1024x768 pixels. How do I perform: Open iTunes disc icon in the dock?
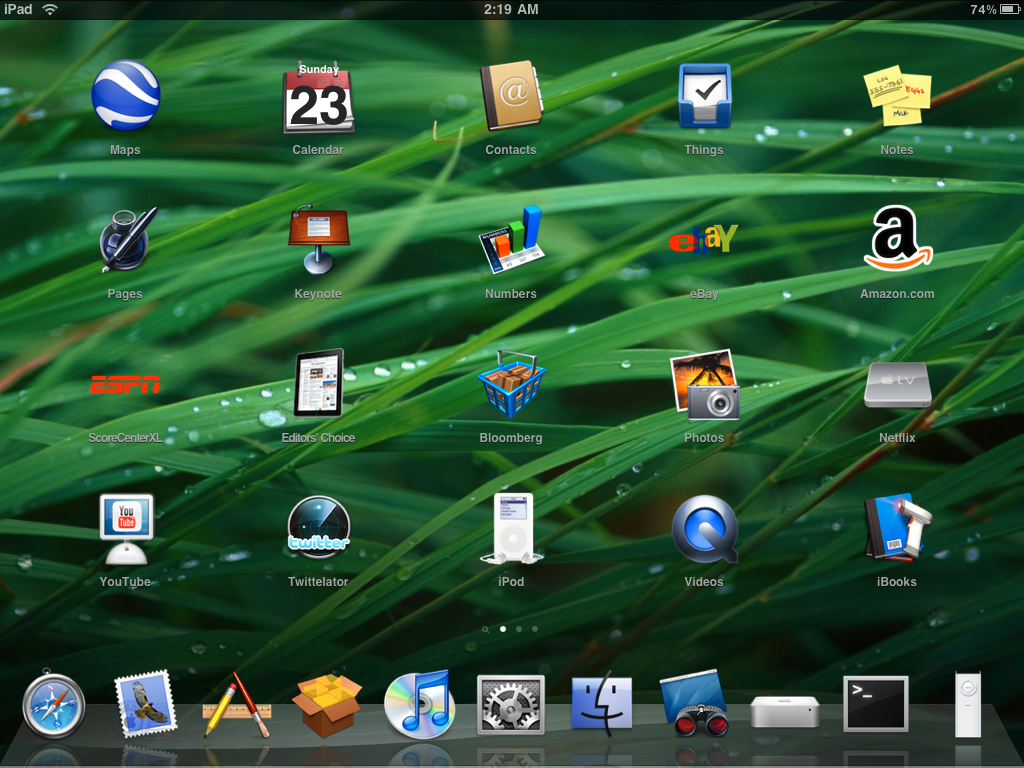click(418, 705)
